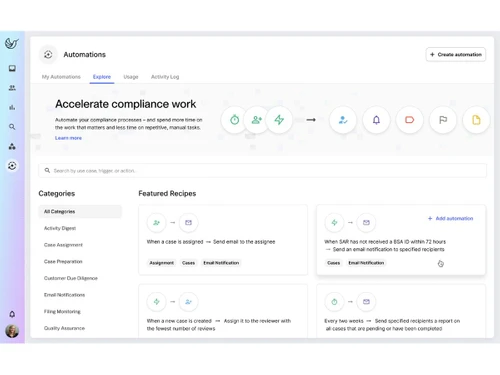500x375 pixels.
Task: Click envelope icon in case assigned recipe
Action: click(189, 222)
